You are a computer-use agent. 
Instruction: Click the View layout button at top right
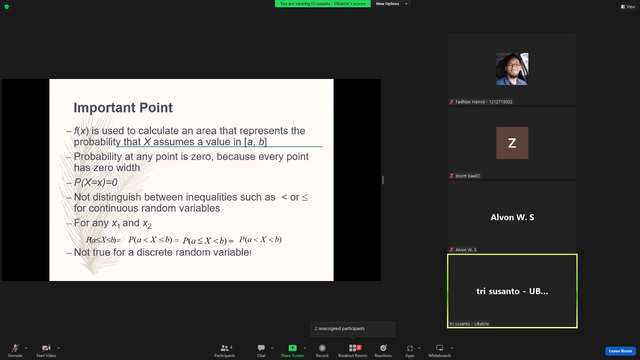point(628,7)
